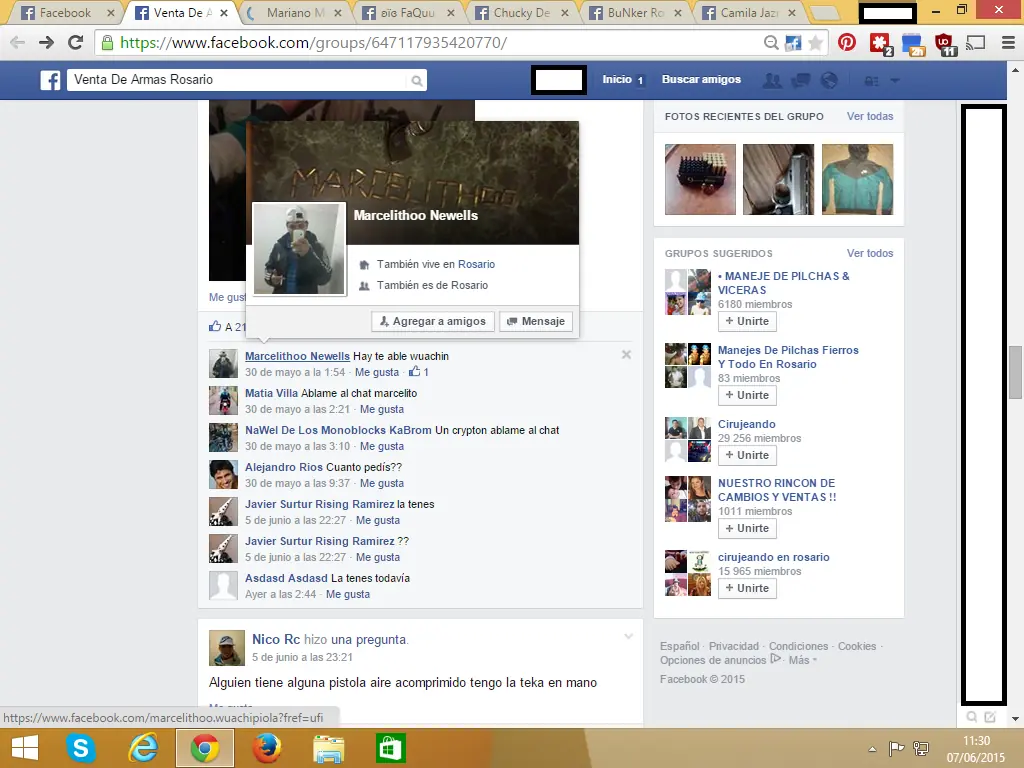1024x768 pixels.
Task: Dismiss Marcelithoo Newells comment with X
Action: pyautogui.click(x=626, y=355)
